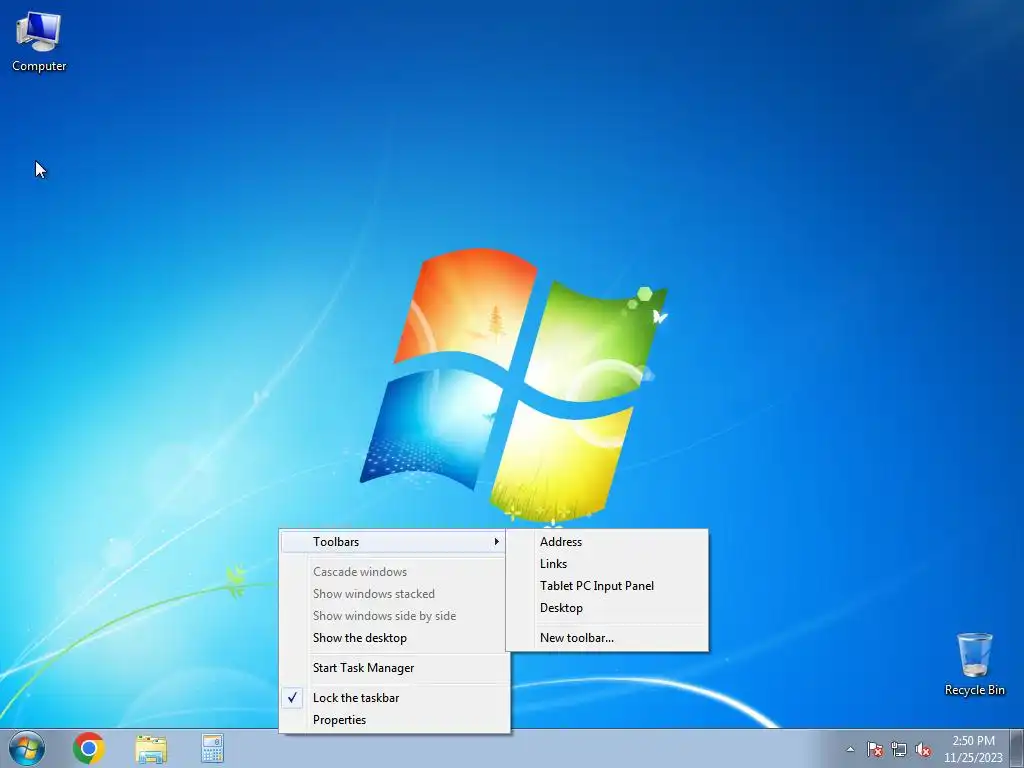Enable the Links toolbar

(607, 564)
